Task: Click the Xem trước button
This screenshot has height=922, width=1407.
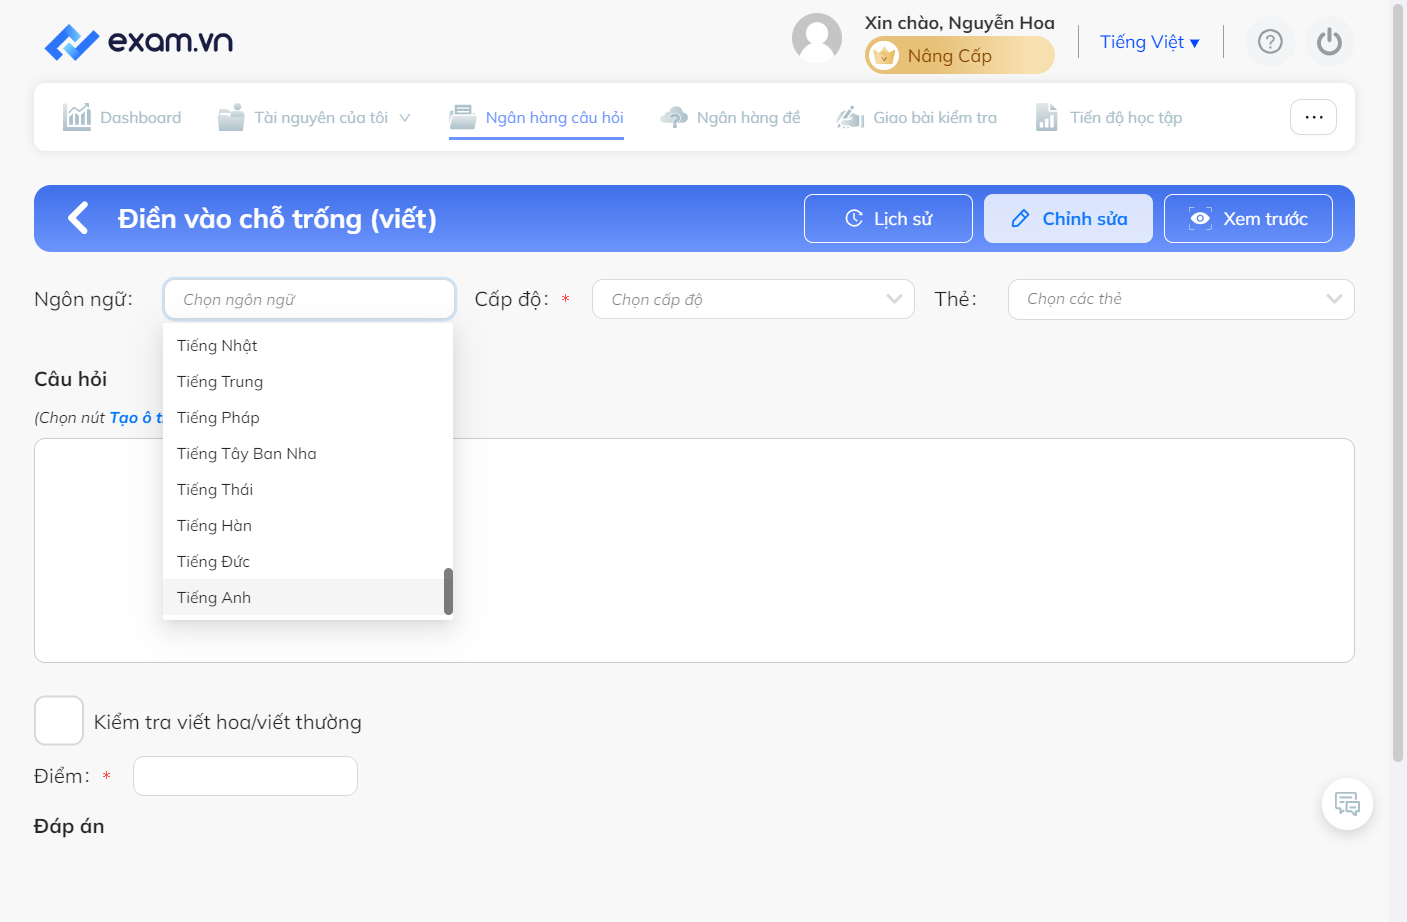Action: [x=1248, y=218]
